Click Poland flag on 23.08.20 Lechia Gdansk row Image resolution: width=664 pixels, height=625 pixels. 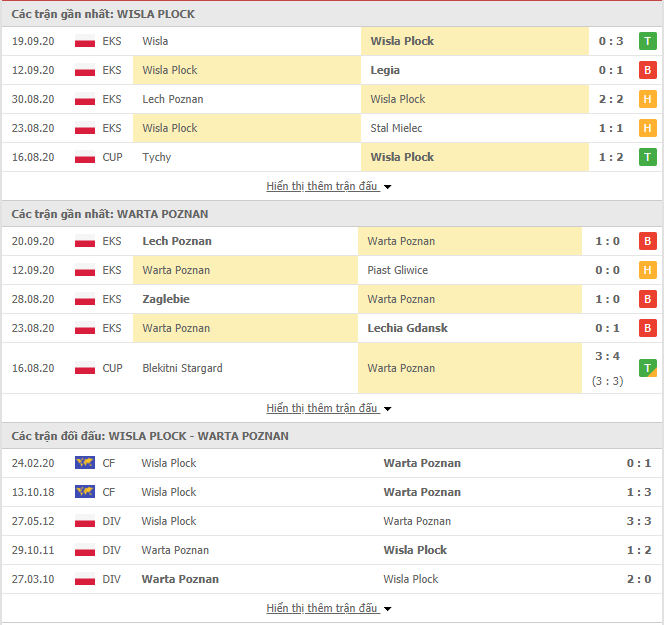pyautogui.click(x=85, y=329)
